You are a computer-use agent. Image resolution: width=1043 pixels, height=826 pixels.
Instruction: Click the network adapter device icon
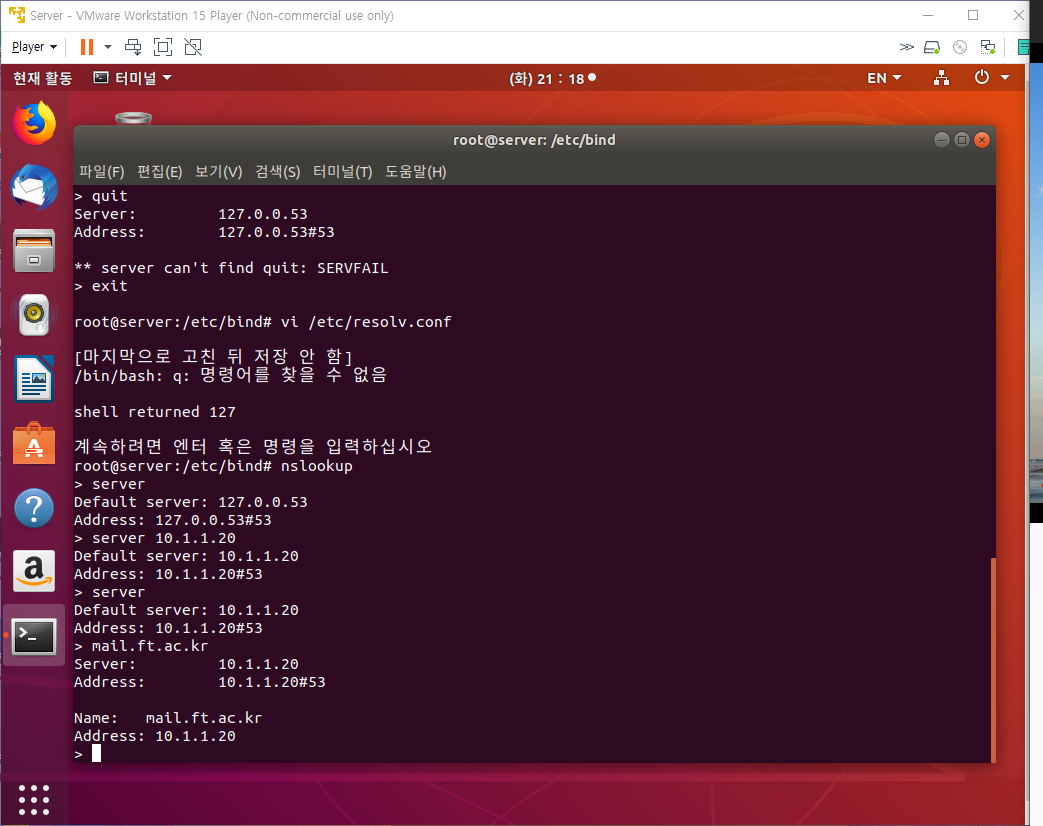(x=988, y=47)
